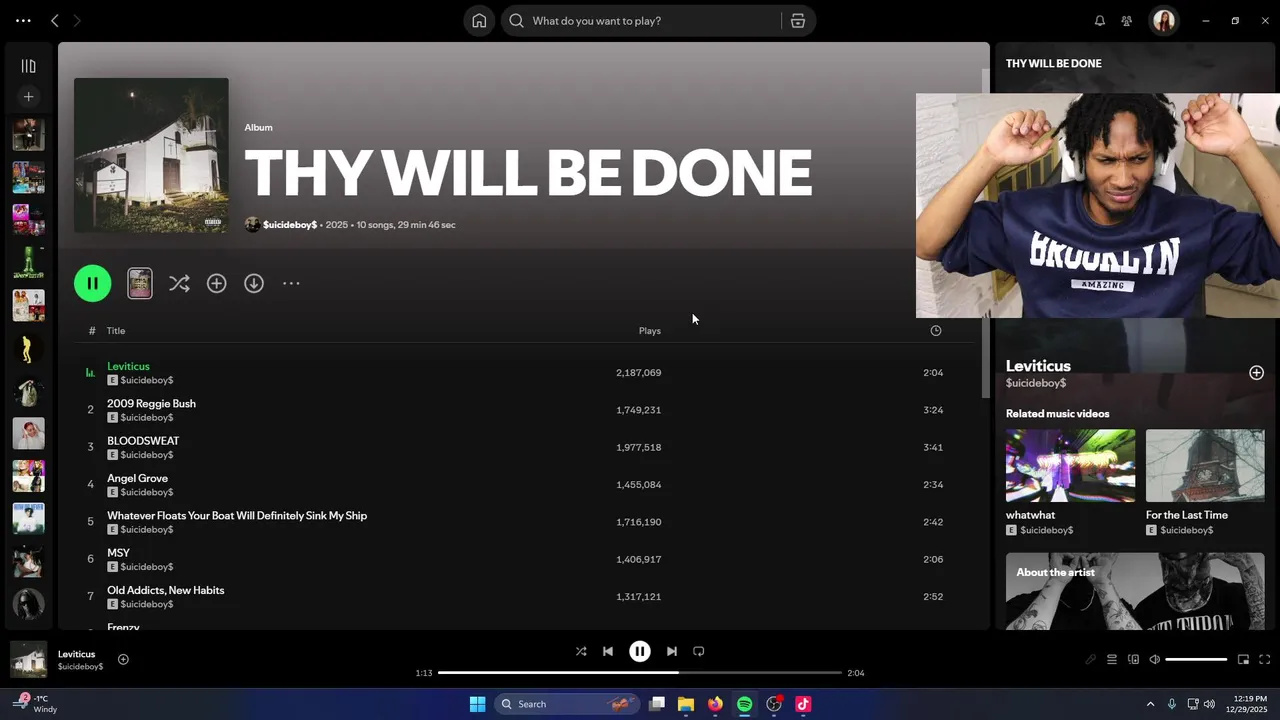
Task: Download the album
Action: (x=254, y=284)
